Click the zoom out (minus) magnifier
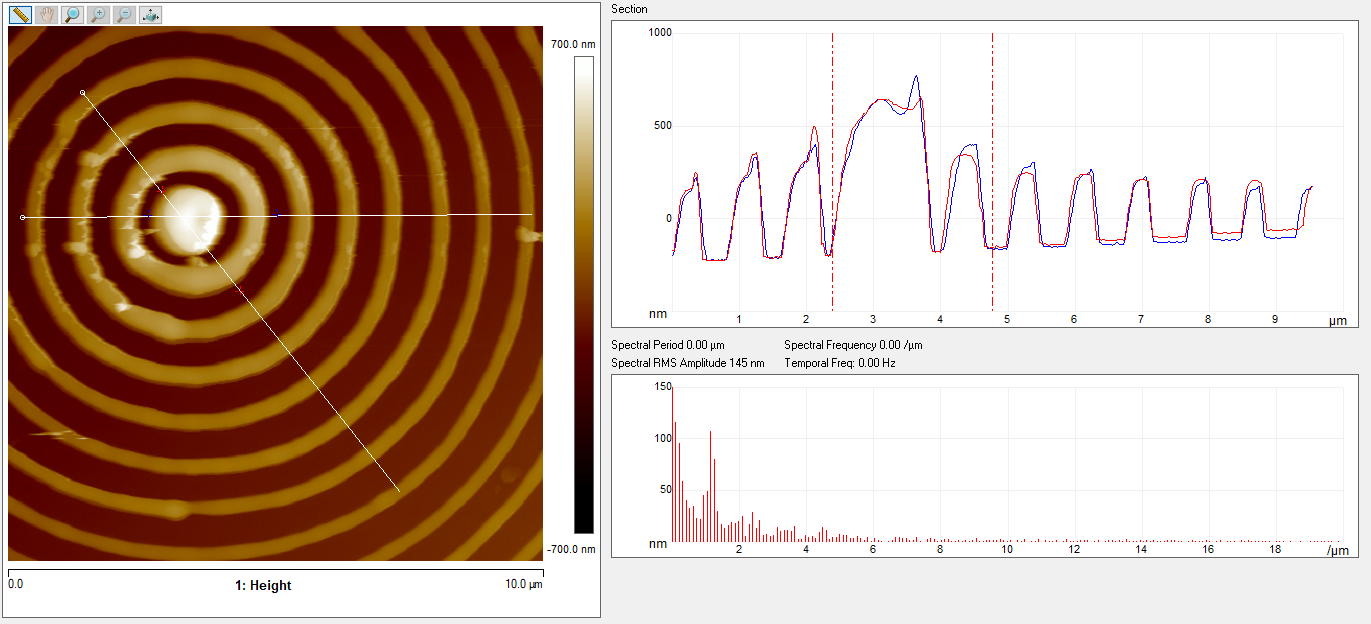The height and width of the screenshot is (624, 1371). [x=124, y=15]
